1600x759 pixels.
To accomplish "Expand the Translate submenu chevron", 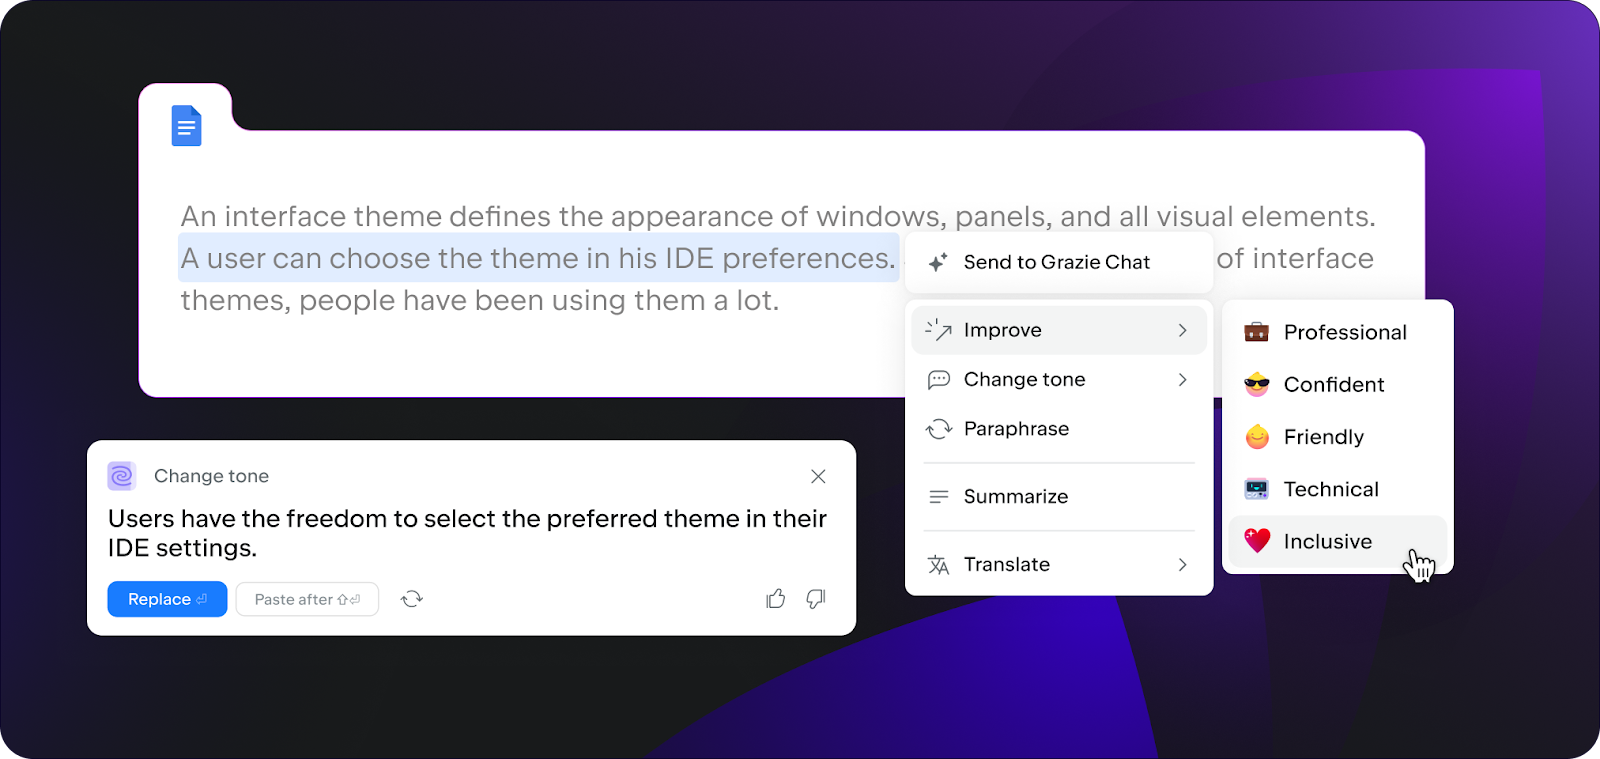I will pyautogui.click(x=1183, y=564).
